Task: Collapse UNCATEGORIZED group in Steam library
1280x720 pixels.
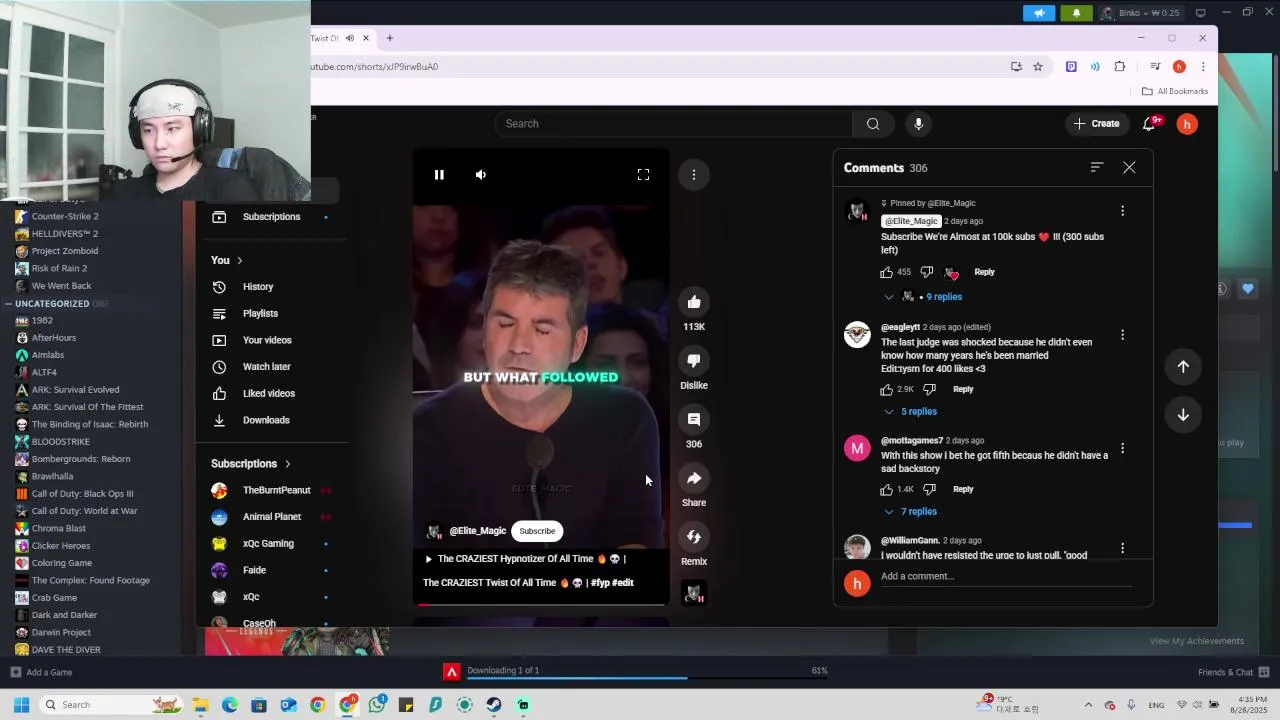Action: coord(8,304)
